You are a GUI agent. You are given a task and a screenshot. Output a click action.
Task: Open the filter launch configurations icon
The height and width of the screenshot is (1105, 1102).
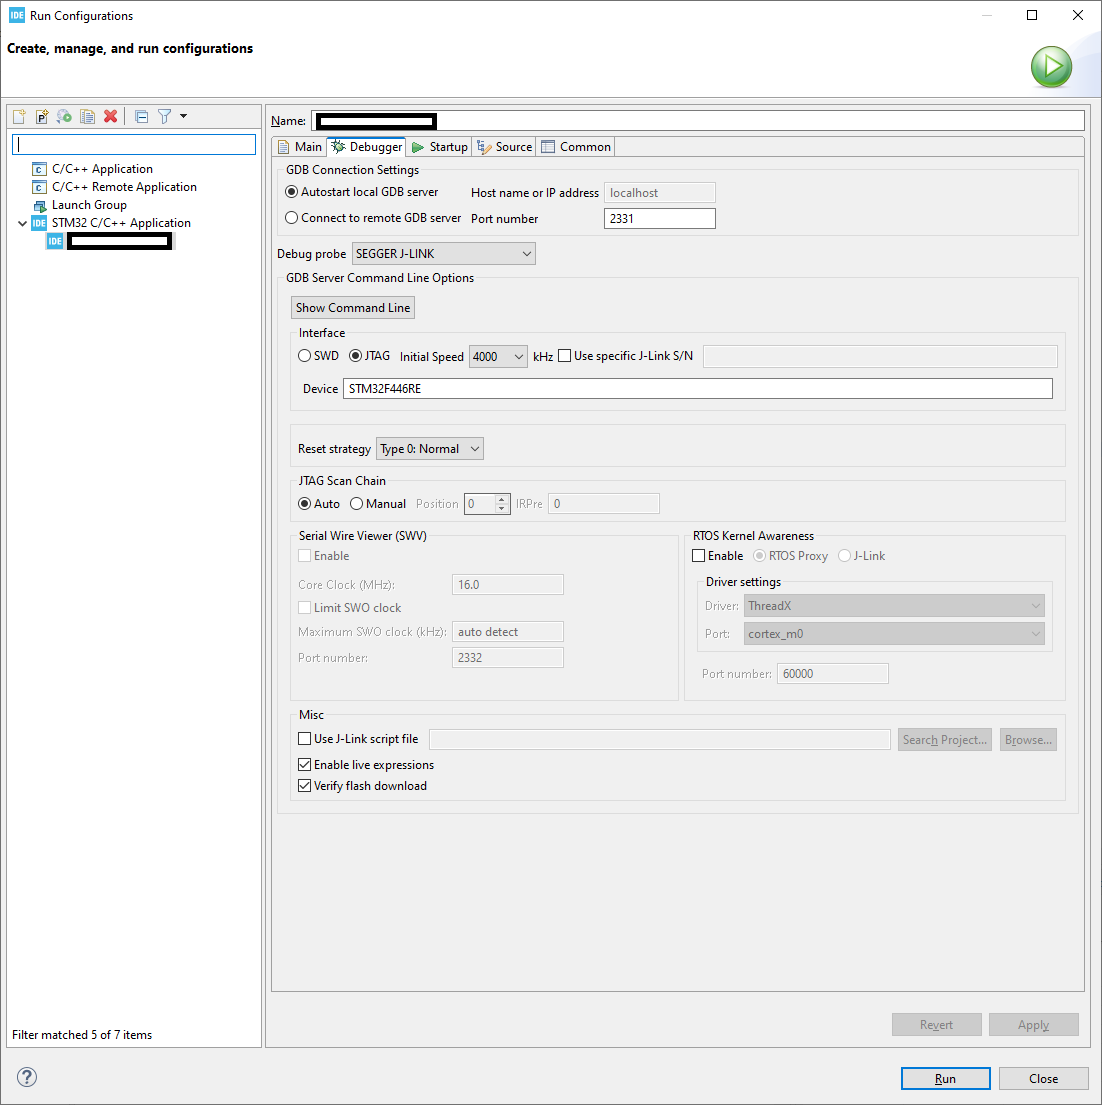[163, 116]
